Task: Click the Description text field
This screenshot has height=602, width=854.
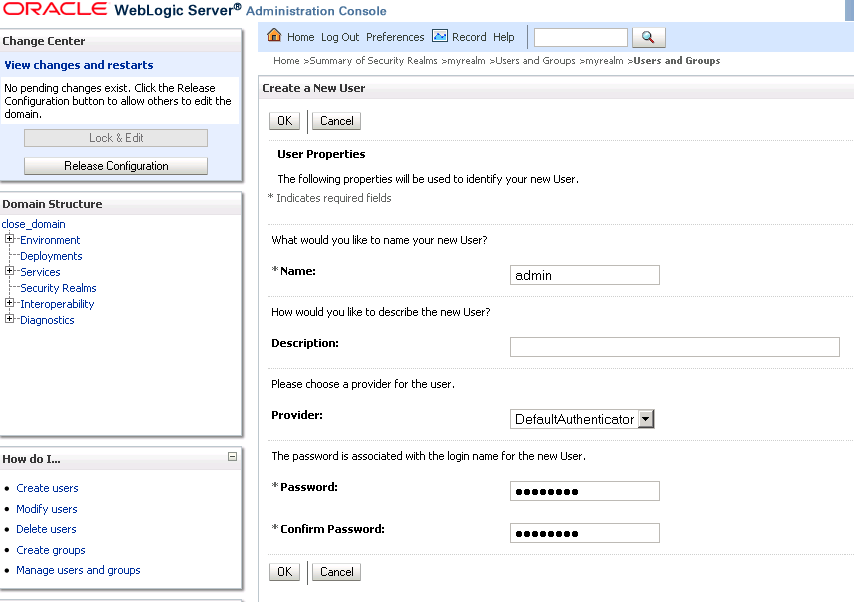Action: click(x=674, y=347)
